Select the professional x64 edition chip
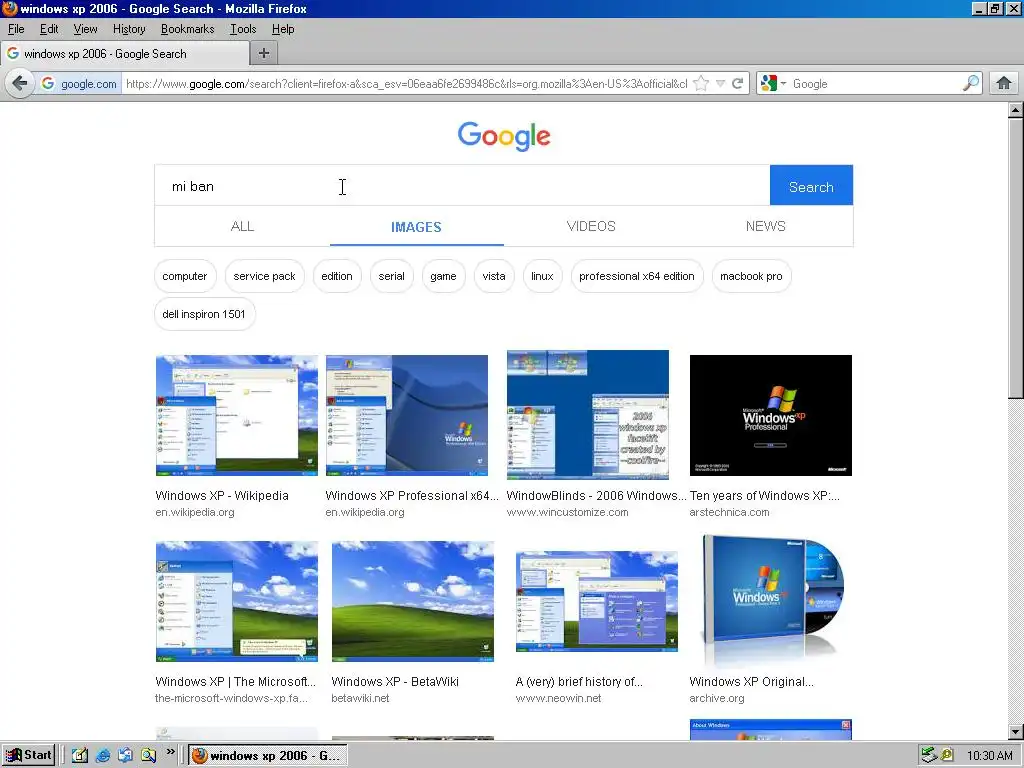Image resolution: width=1024 pixels, height=768 pixels. [x=637, y=276]
